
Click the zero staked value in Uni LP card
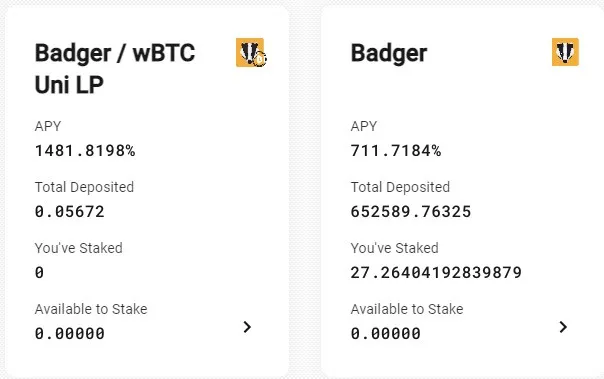(39, 272)
